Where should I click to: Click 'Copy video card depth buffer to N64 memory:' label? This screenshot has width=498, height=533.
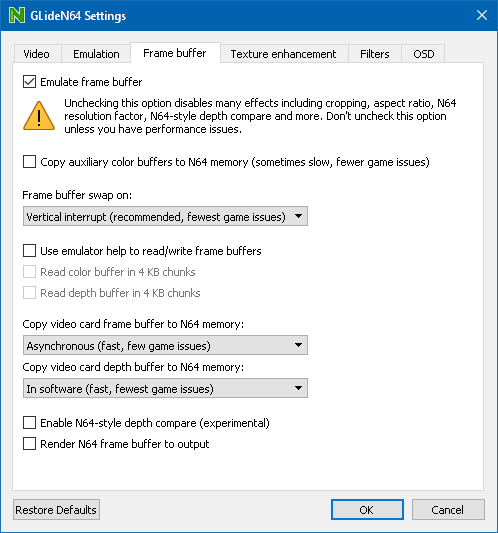133,367
